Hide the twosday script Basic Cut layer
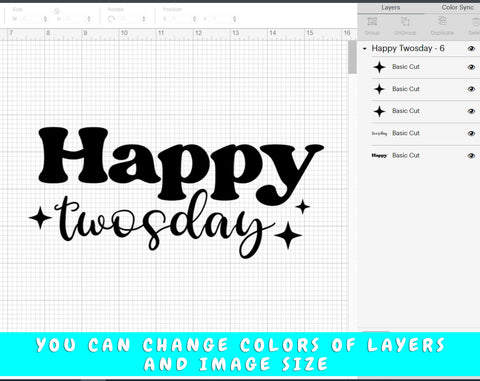The height and width of the screenshot is (381, 480). [x=471, y=133]
